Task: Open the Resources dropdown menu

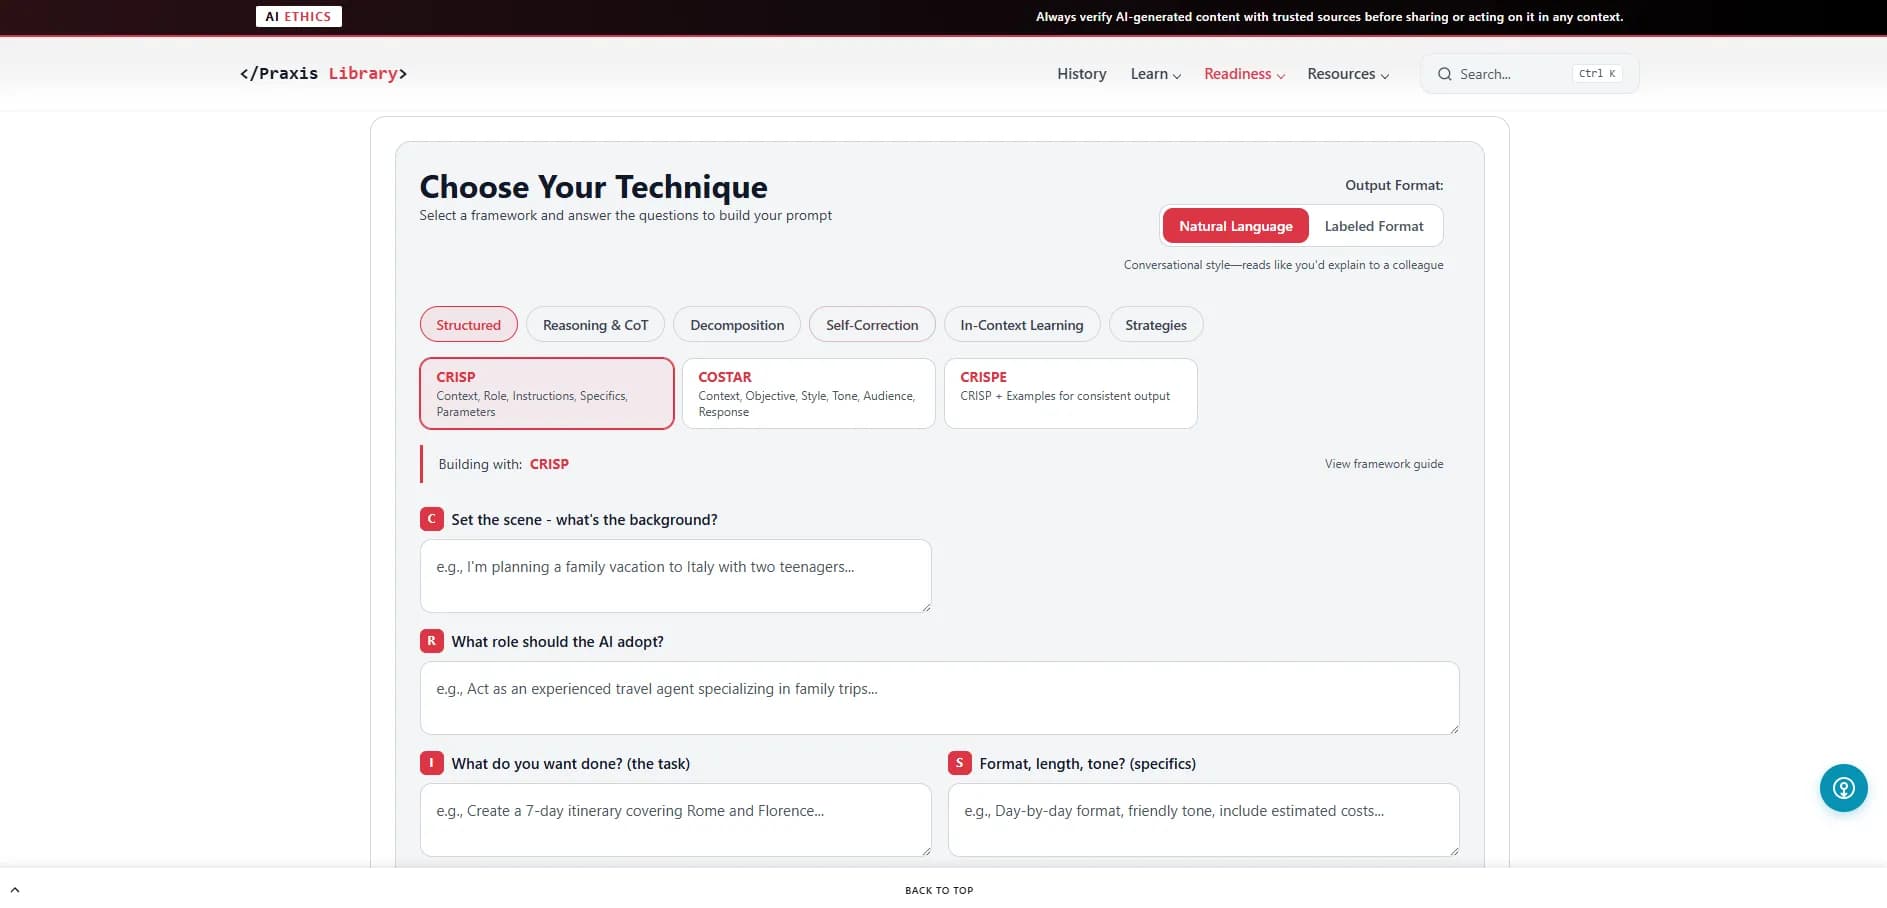Action: click(x=1347, y=74)
